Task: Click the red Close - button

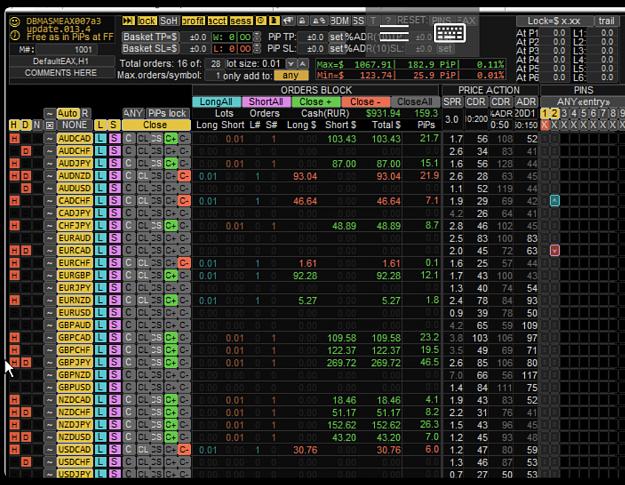Action: [x=365, y=102]
